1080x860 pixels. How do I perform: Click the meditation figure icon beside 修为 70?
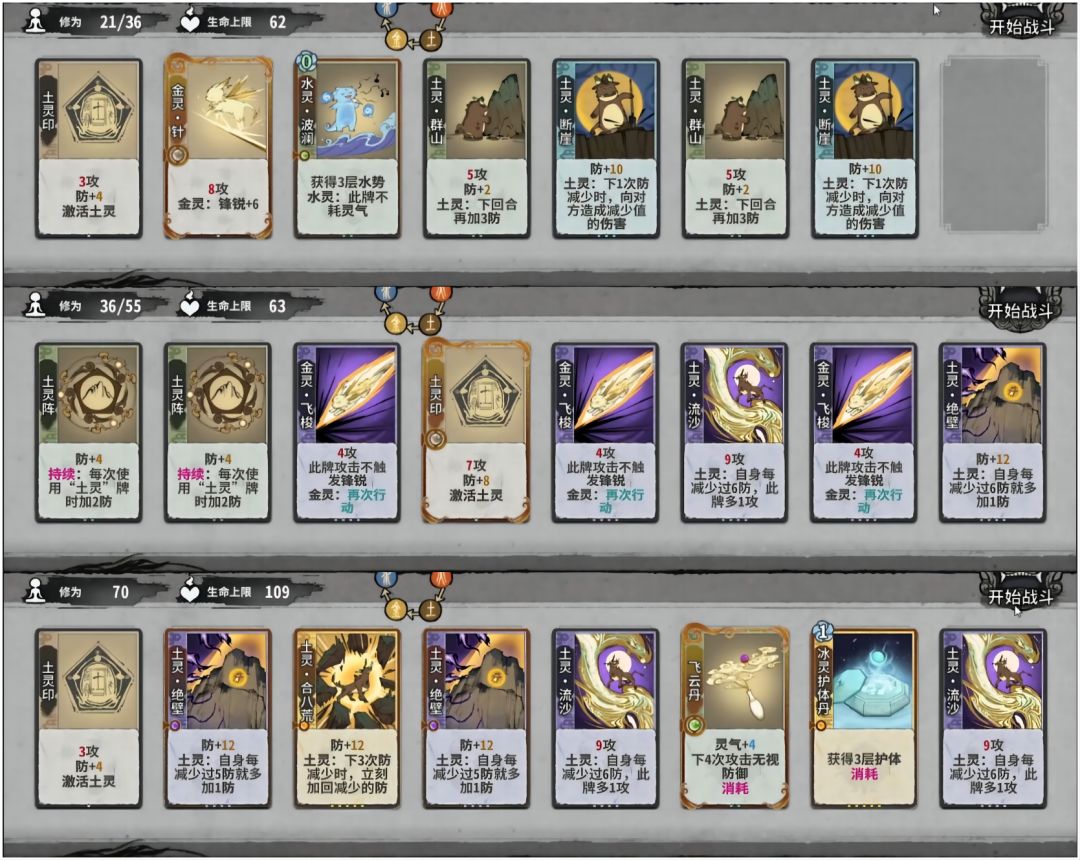pos(34,591)
